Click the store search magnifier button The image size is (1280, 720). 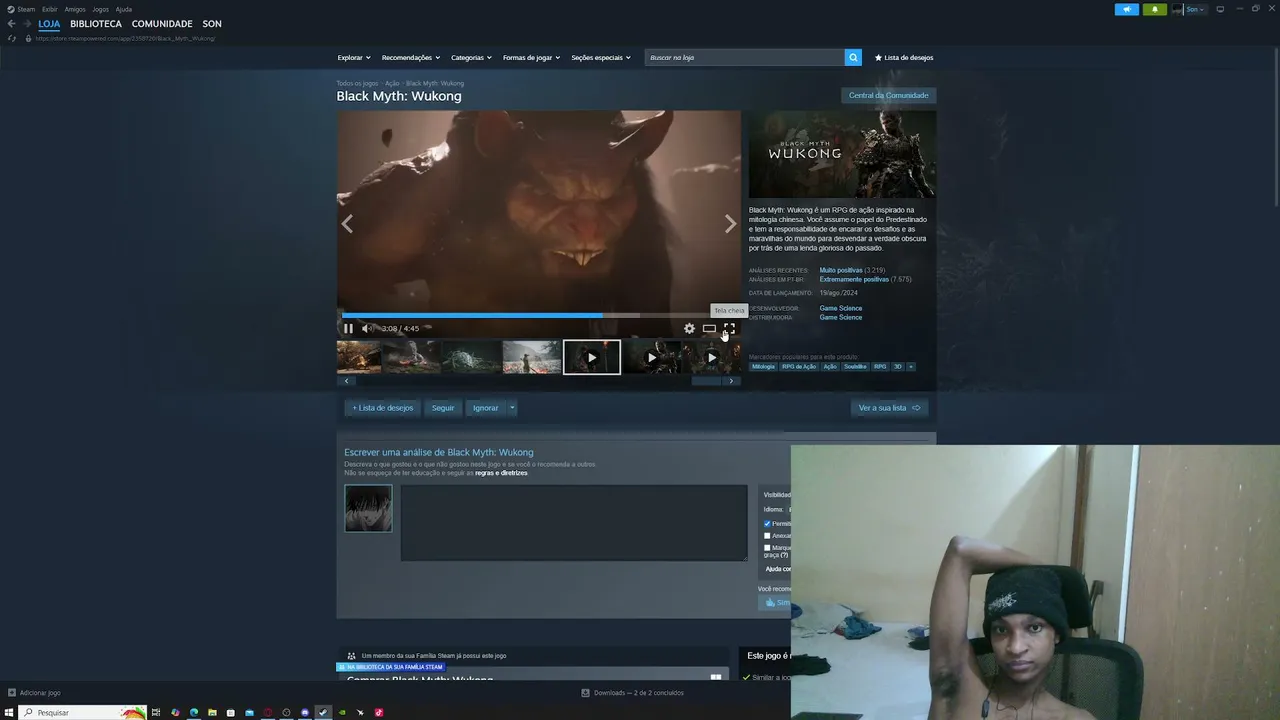[x=853, y=57]
